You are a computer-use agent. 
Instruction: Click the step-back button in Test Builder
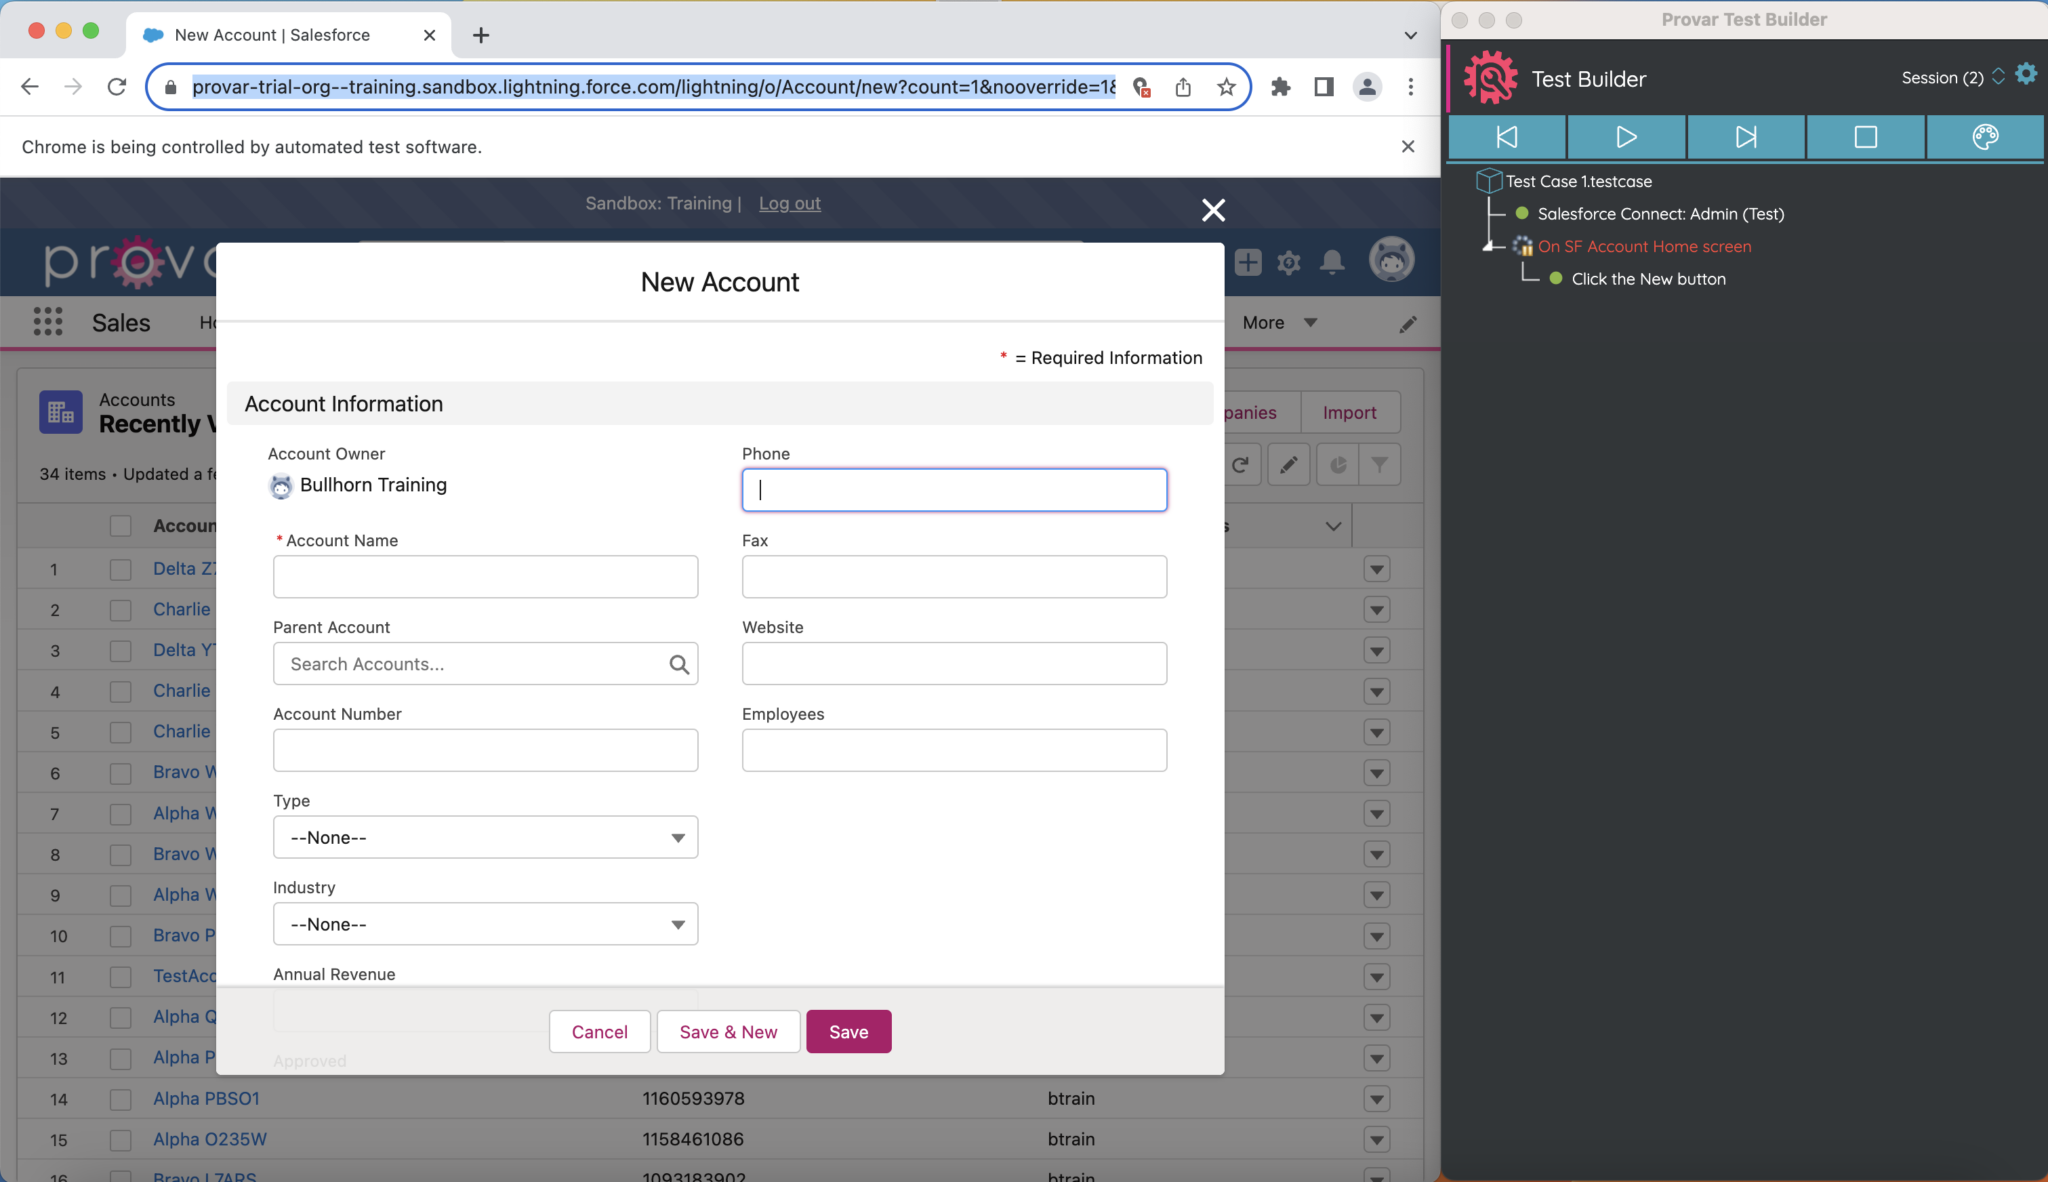[x=1506, y=137]
